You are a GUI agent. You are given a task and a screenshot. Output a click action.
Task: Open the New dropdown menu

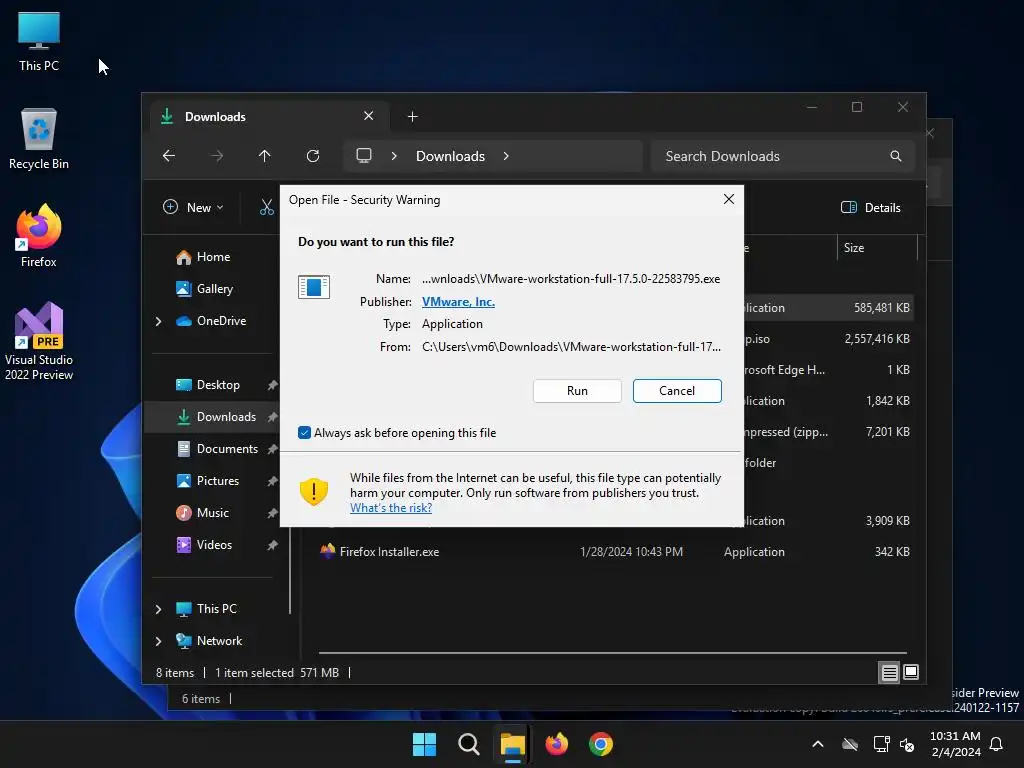coord(193,208)
